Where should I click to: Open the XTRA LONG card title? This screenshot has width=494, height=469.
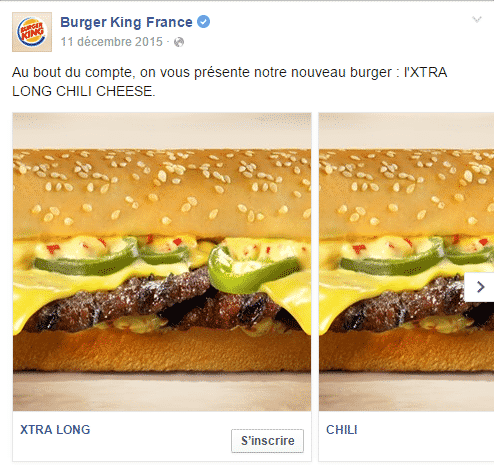[x=55, y=430]
